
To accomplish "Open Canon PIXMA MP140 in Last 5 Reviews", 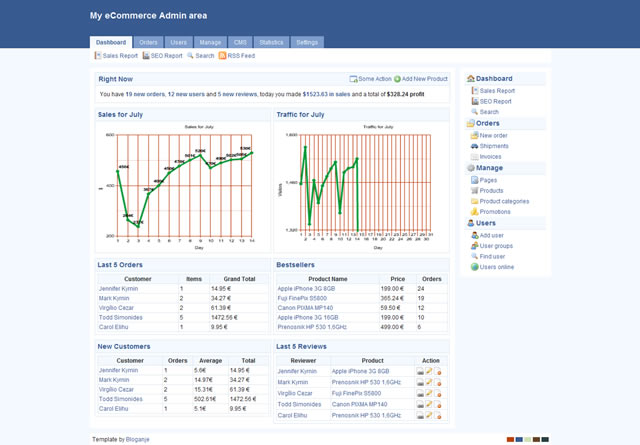I will (359, 404).
